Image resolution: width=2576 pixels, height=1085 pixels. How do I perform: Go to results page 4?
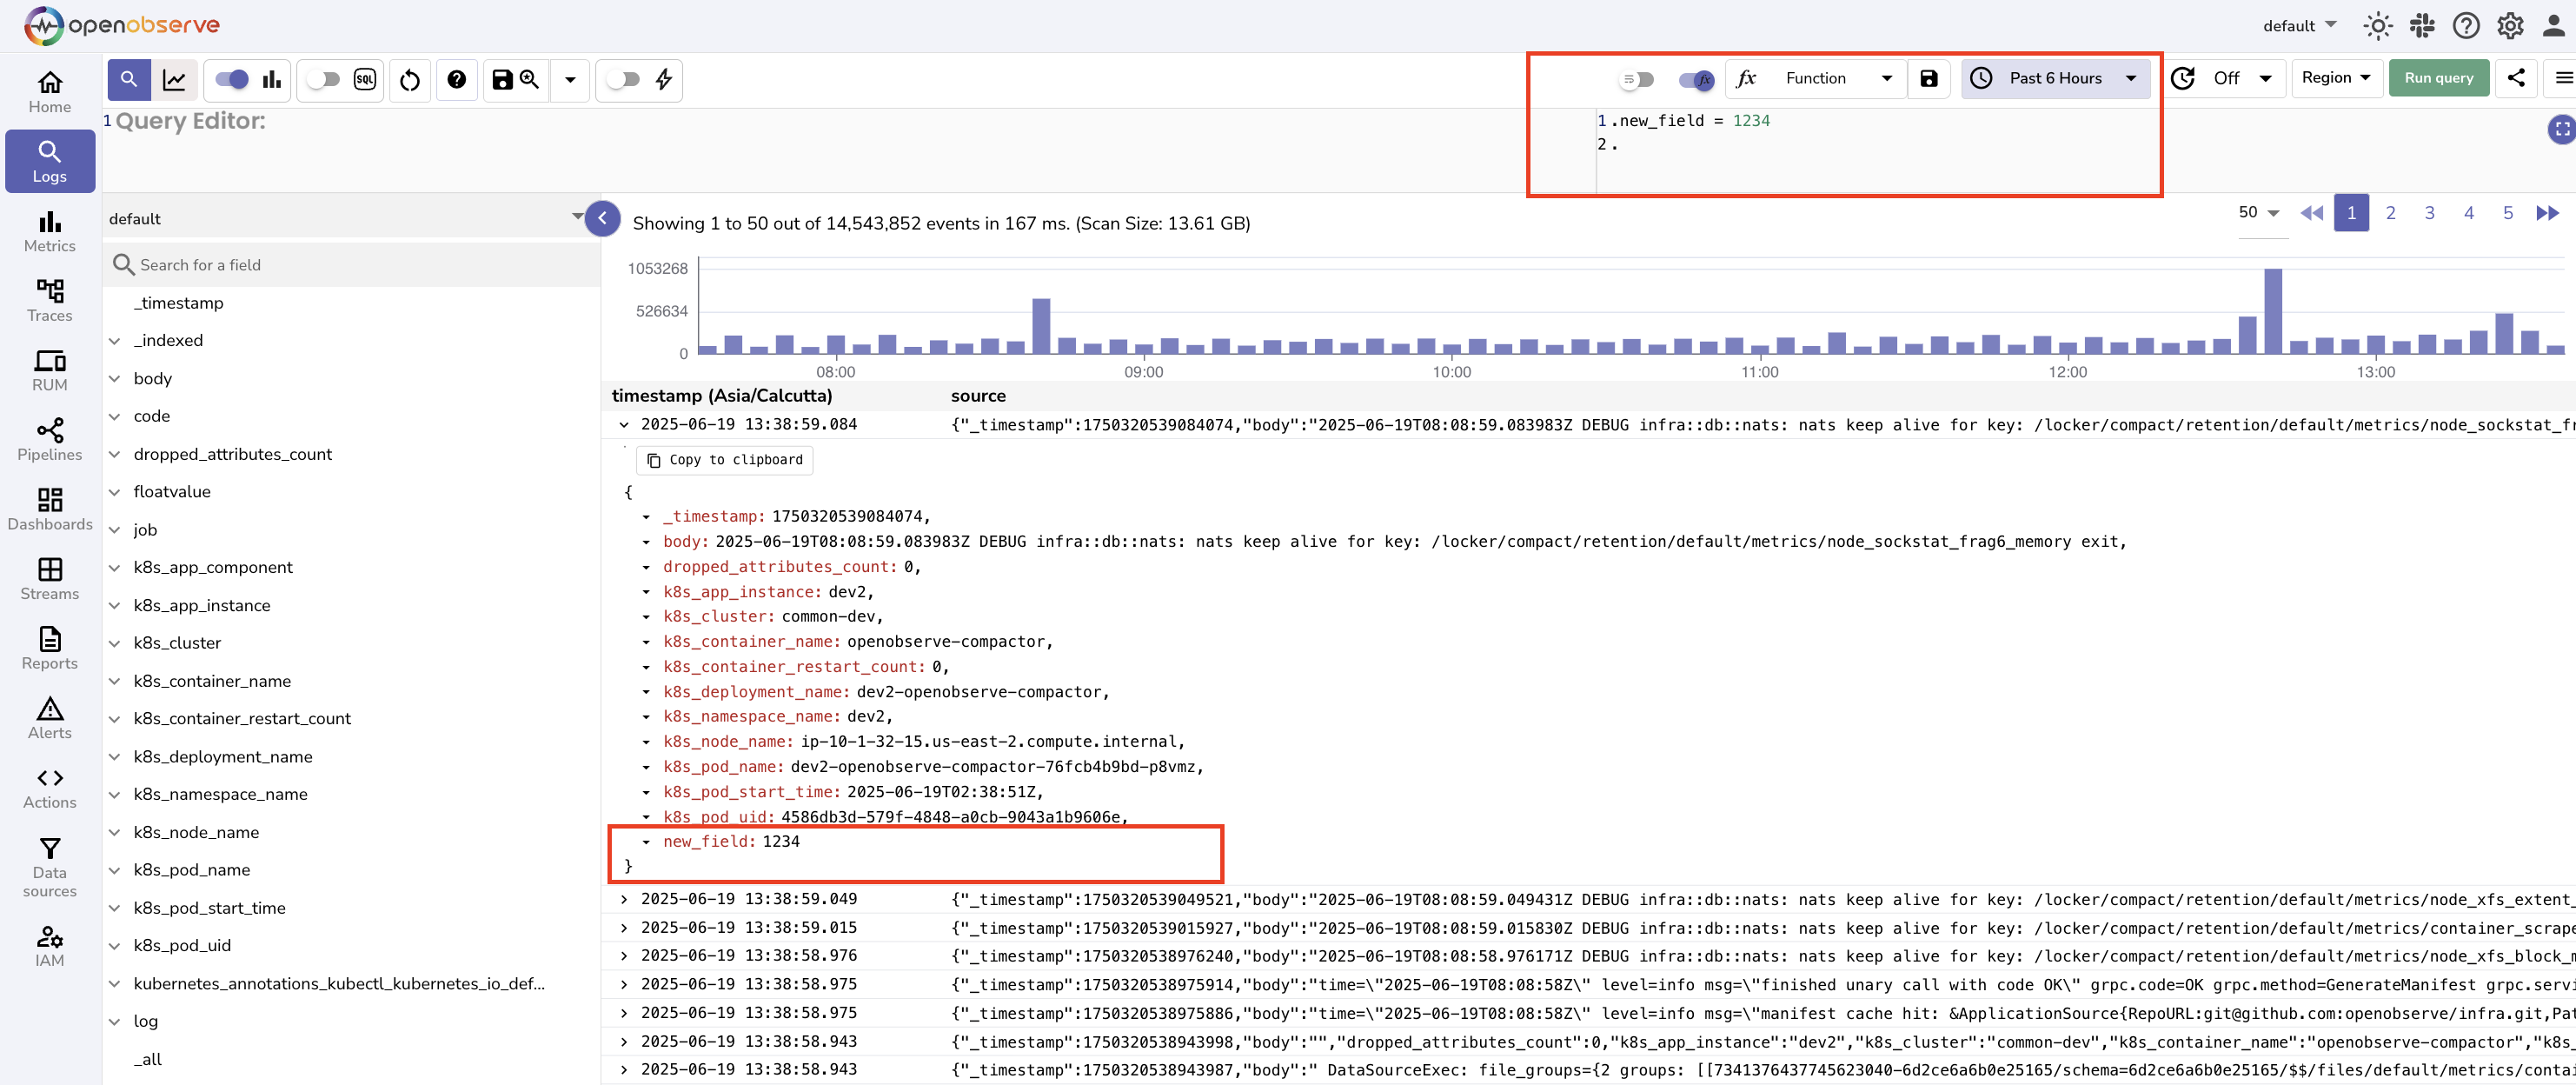[x=2469, y=213]
